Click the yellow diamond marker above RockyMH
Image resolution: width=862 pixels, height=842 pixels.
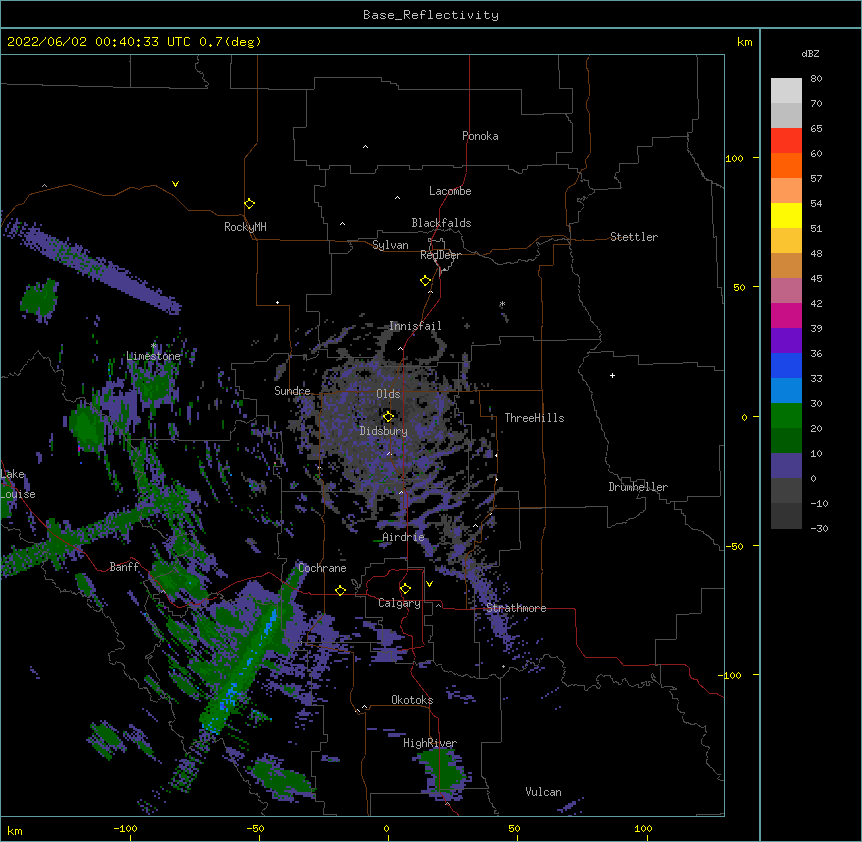250,204
